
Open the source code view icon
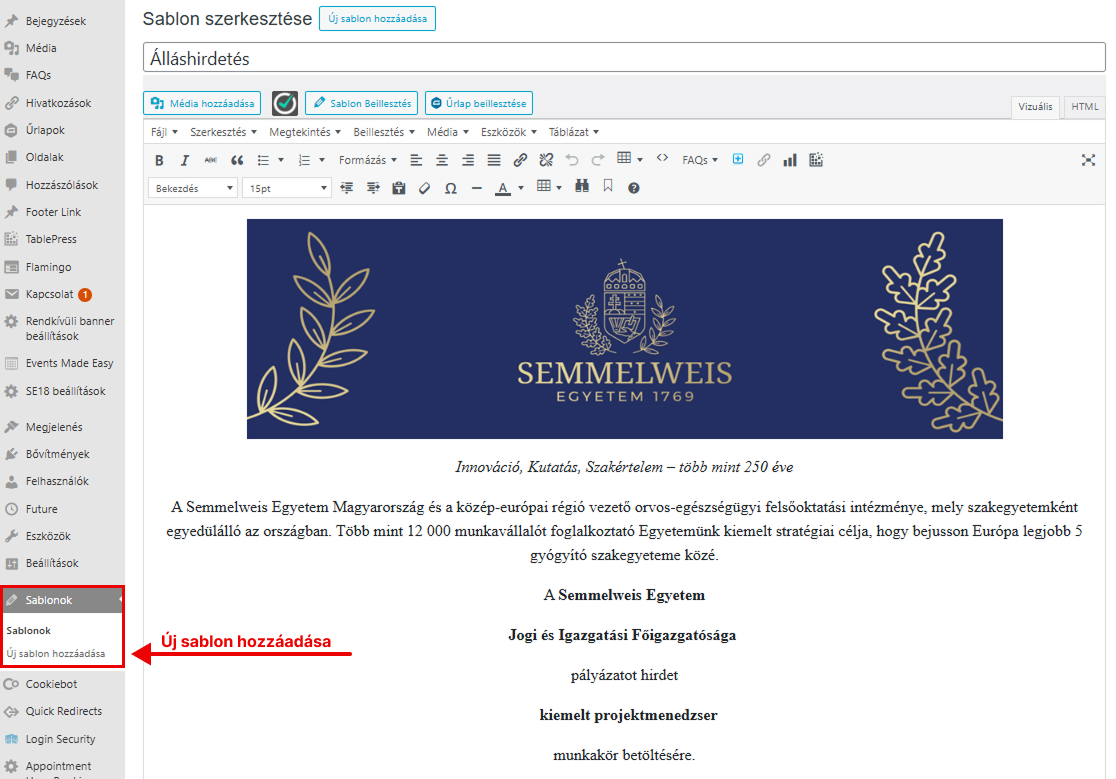(x=663, y=159)
